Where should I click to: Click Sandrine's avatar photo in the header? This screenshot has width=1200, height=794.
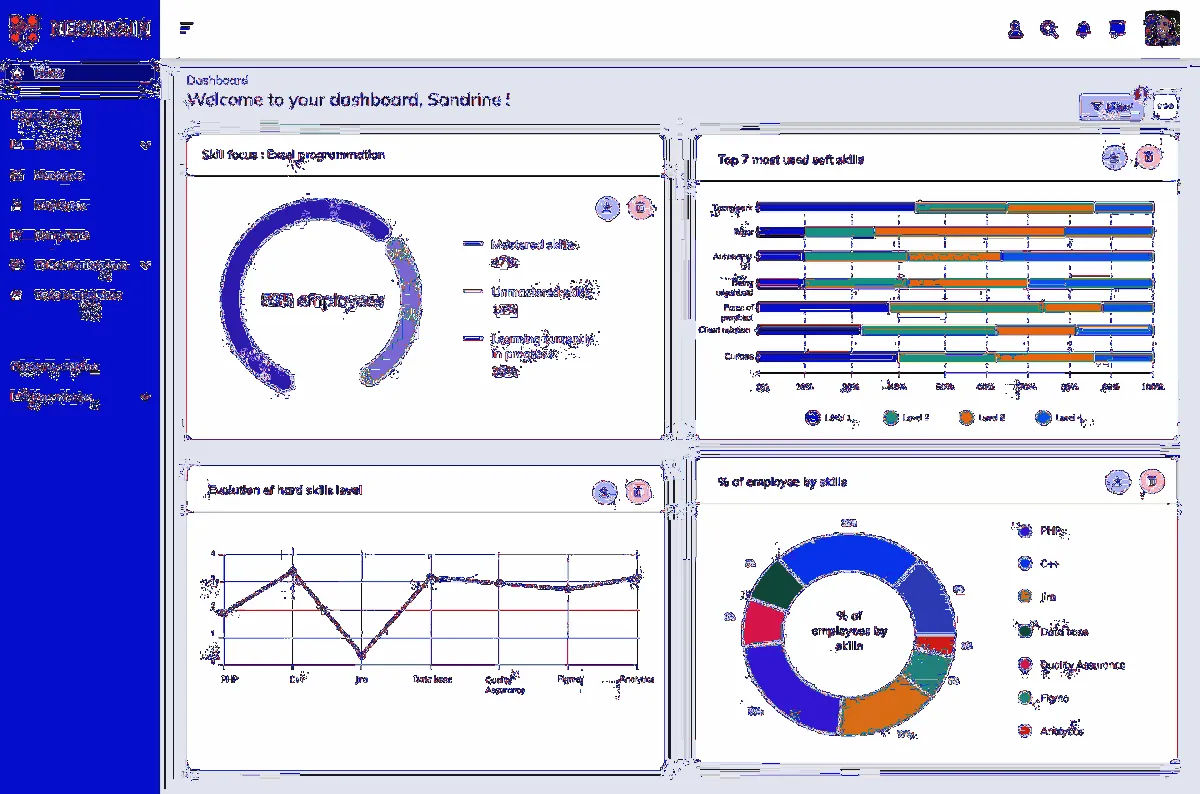coord(1162,29)
